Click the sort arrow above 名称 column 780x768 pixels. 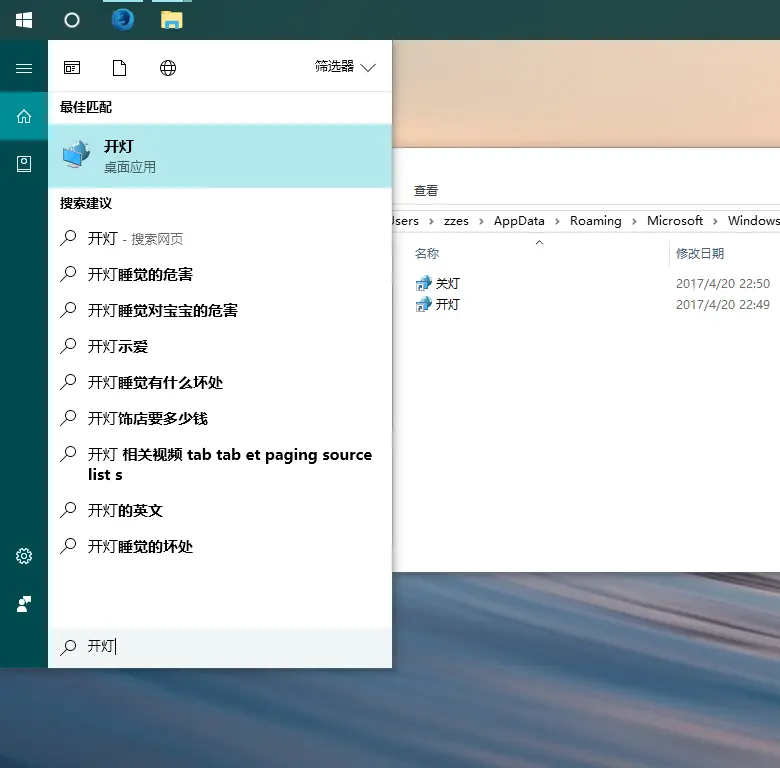[539, 242]
